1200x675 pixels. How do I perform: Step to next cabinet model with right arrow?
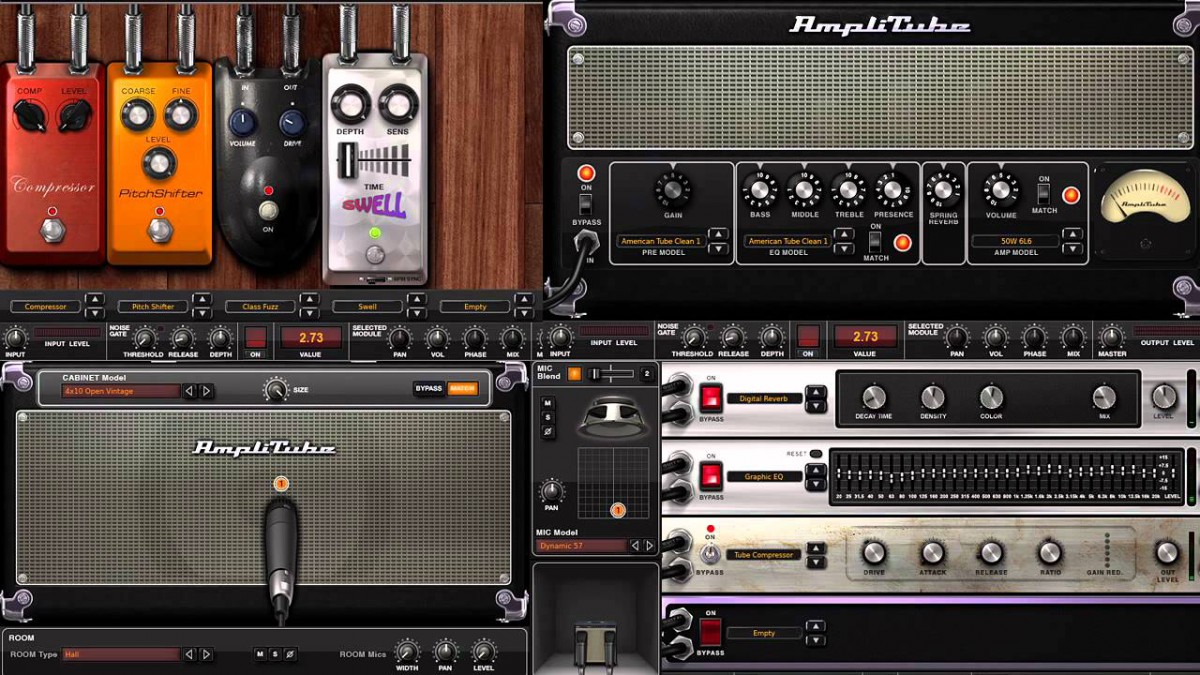(207, 391)
